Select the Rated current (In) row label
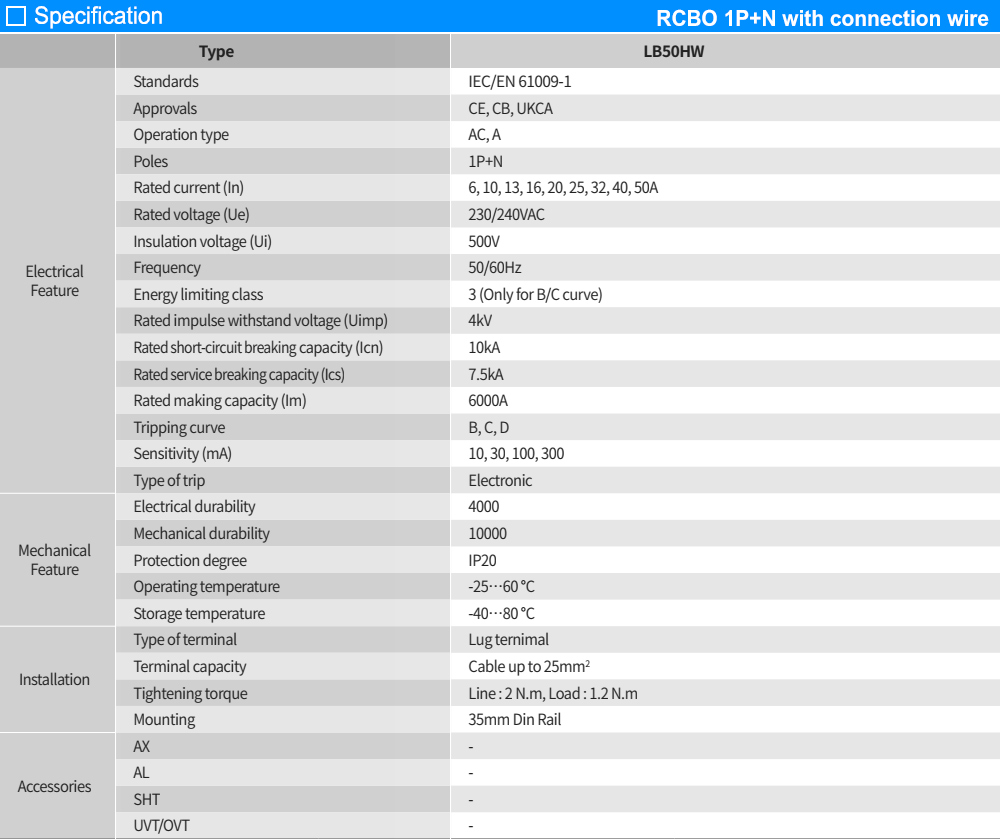Viewport: 1000px width, 840px height. (x=188, y=188)
